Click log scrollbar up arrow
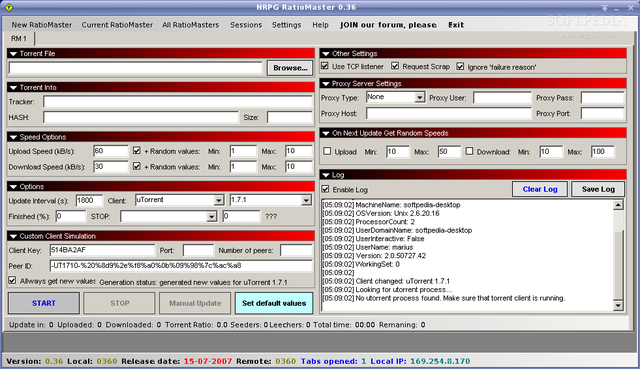 click(x=618, y=205)
